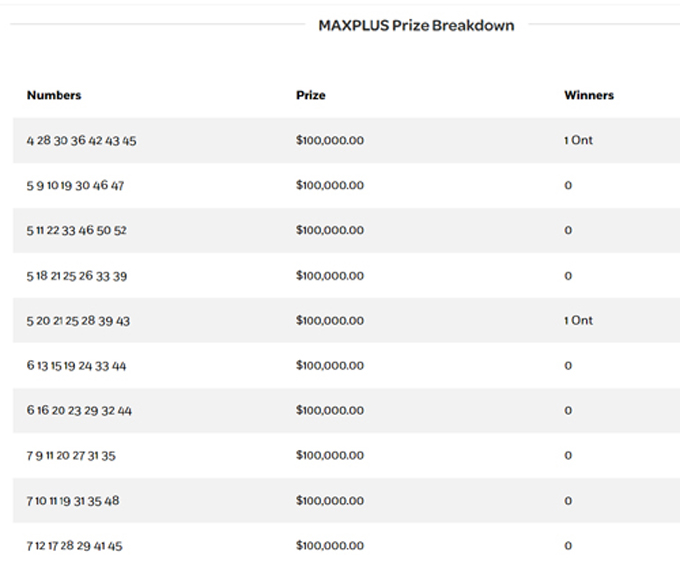Click the Prize column header
680x563 pixels.
[311, 95]
